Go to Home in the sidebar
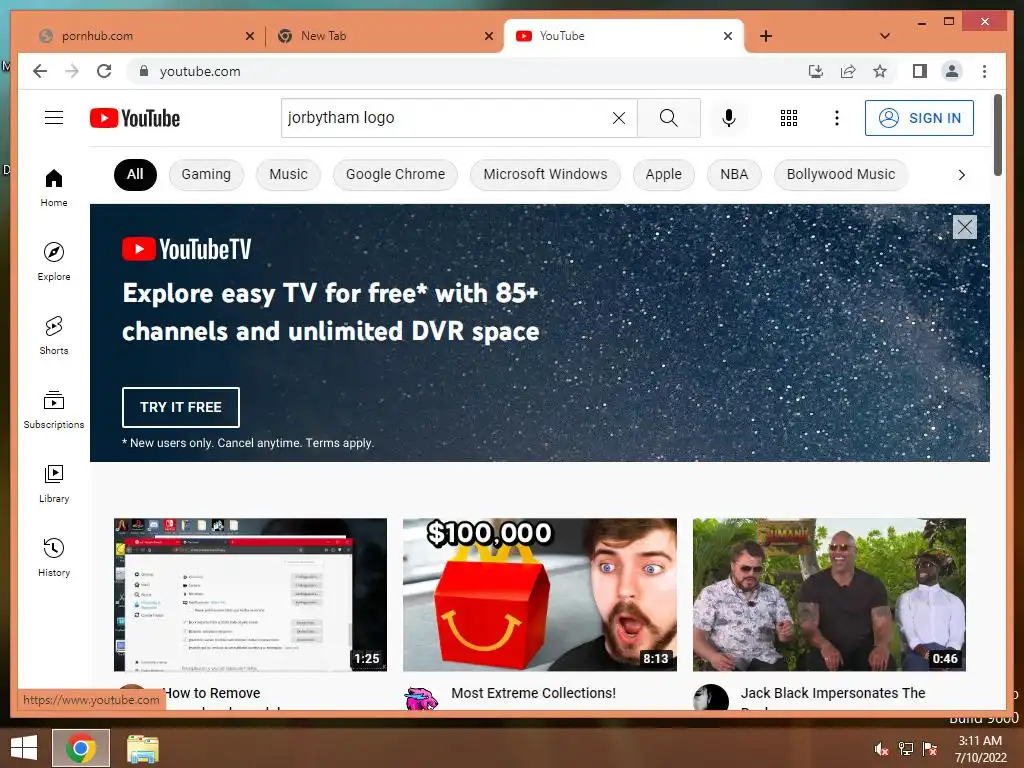1024x768 pixels. click(x=54, y=188)
